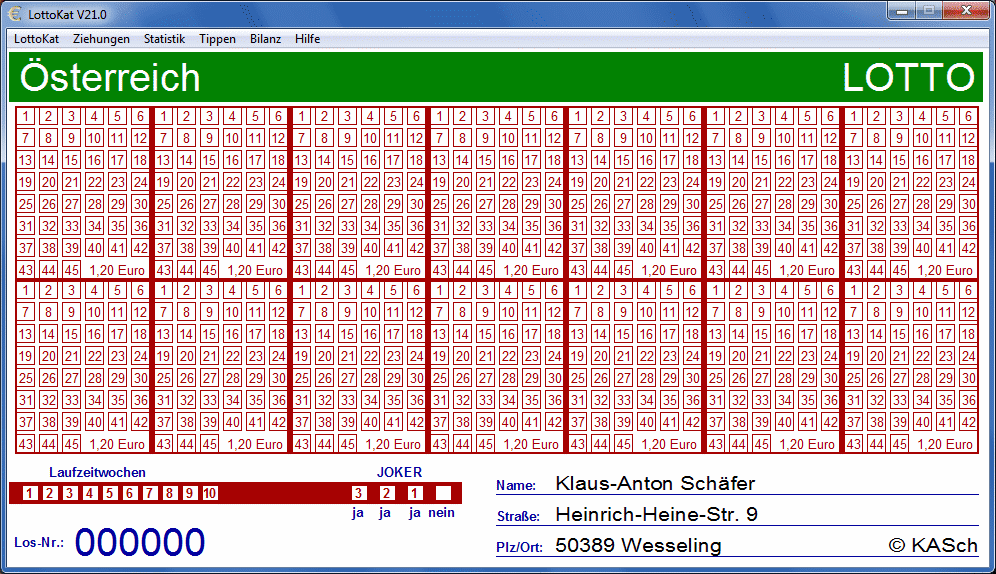996x574 pixels.
Task: Tick the JOKER box labeled 1
Action: click(414, 493)
